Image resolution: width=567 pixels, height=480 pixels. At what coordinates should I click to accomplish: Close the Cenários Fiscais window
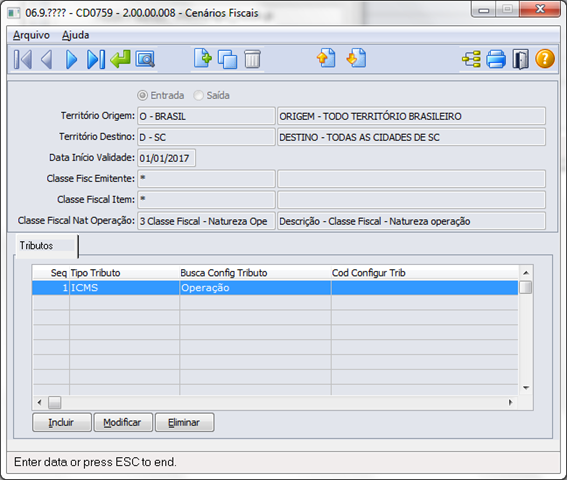[540, 9]
